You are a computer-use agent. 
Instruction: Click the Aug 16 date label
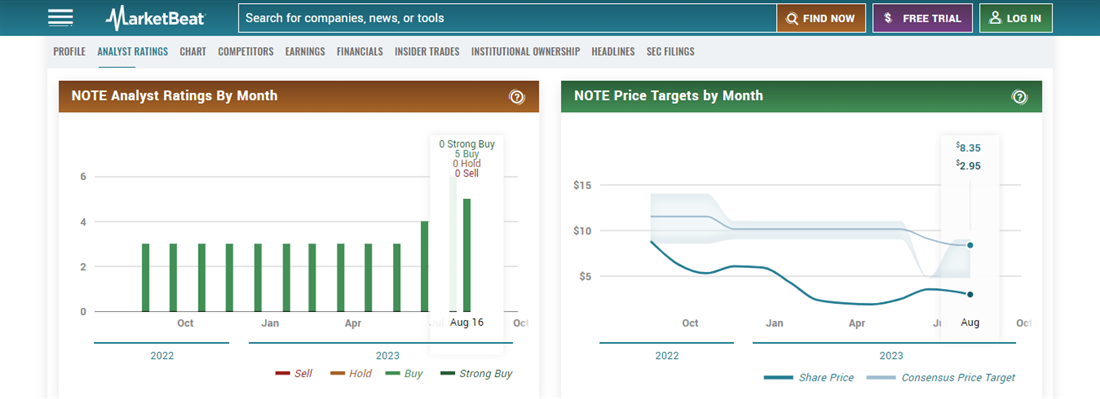tap(467, 323)
